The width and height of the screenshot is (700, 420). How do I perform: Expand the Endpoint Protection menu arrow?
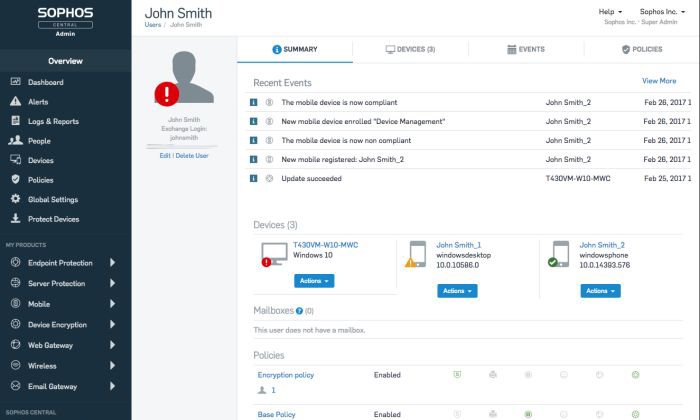point(112,262)
